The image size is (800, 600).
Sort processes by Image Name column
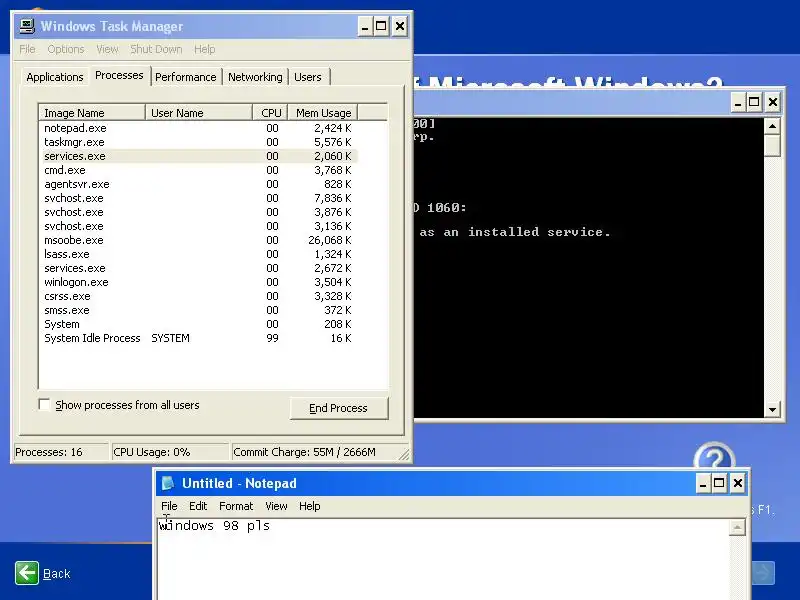pos(92,113)
